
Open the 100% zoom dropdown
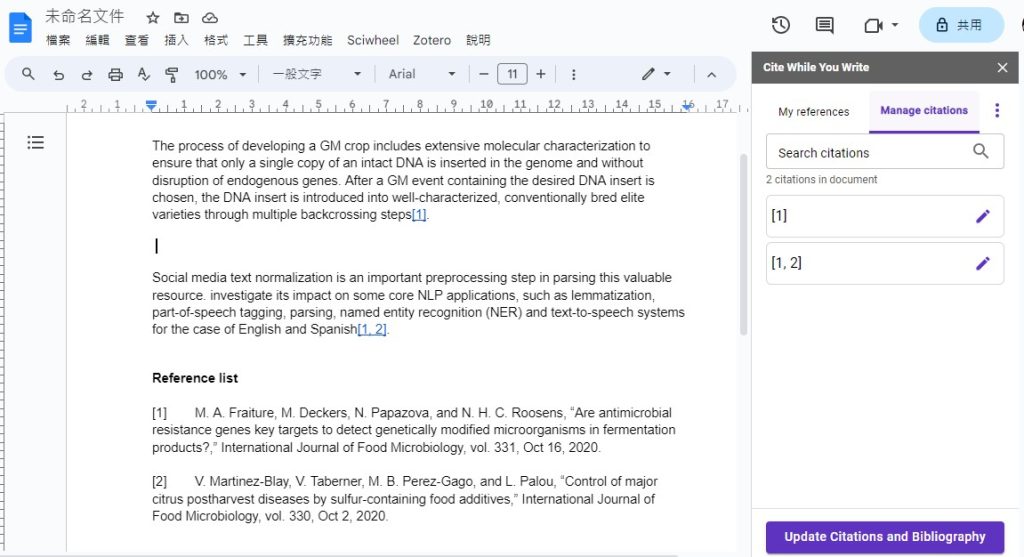click(220, 74)
